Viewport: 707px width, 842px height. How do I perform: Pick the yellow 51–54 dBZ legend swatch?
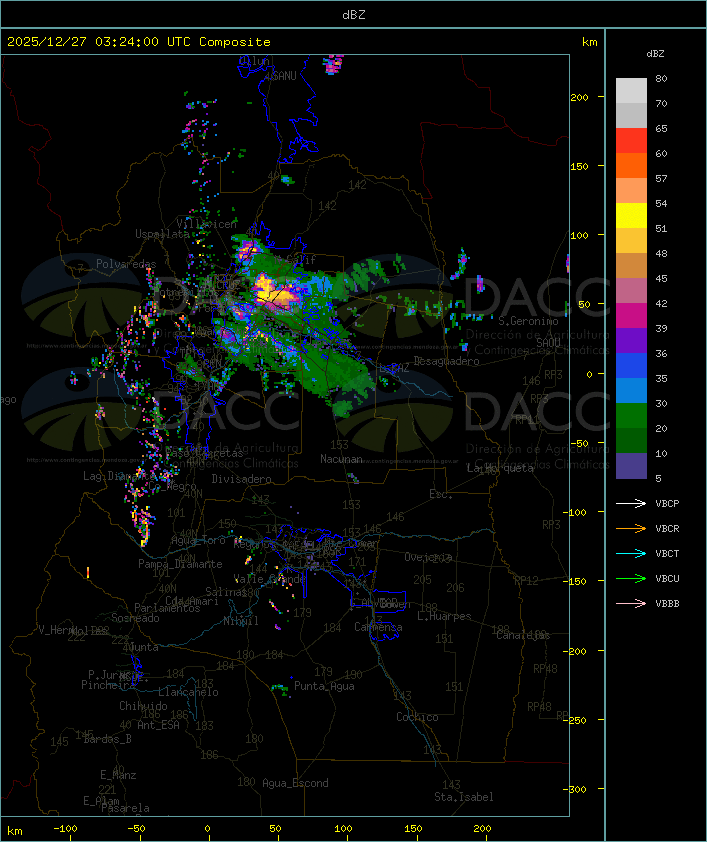pyautogui.click(x=631, y=215)
